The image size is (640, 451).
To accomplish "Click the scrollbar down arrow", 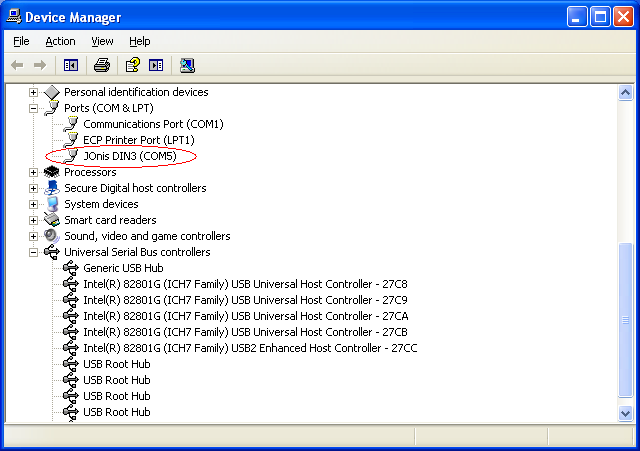I will point(626,413).
